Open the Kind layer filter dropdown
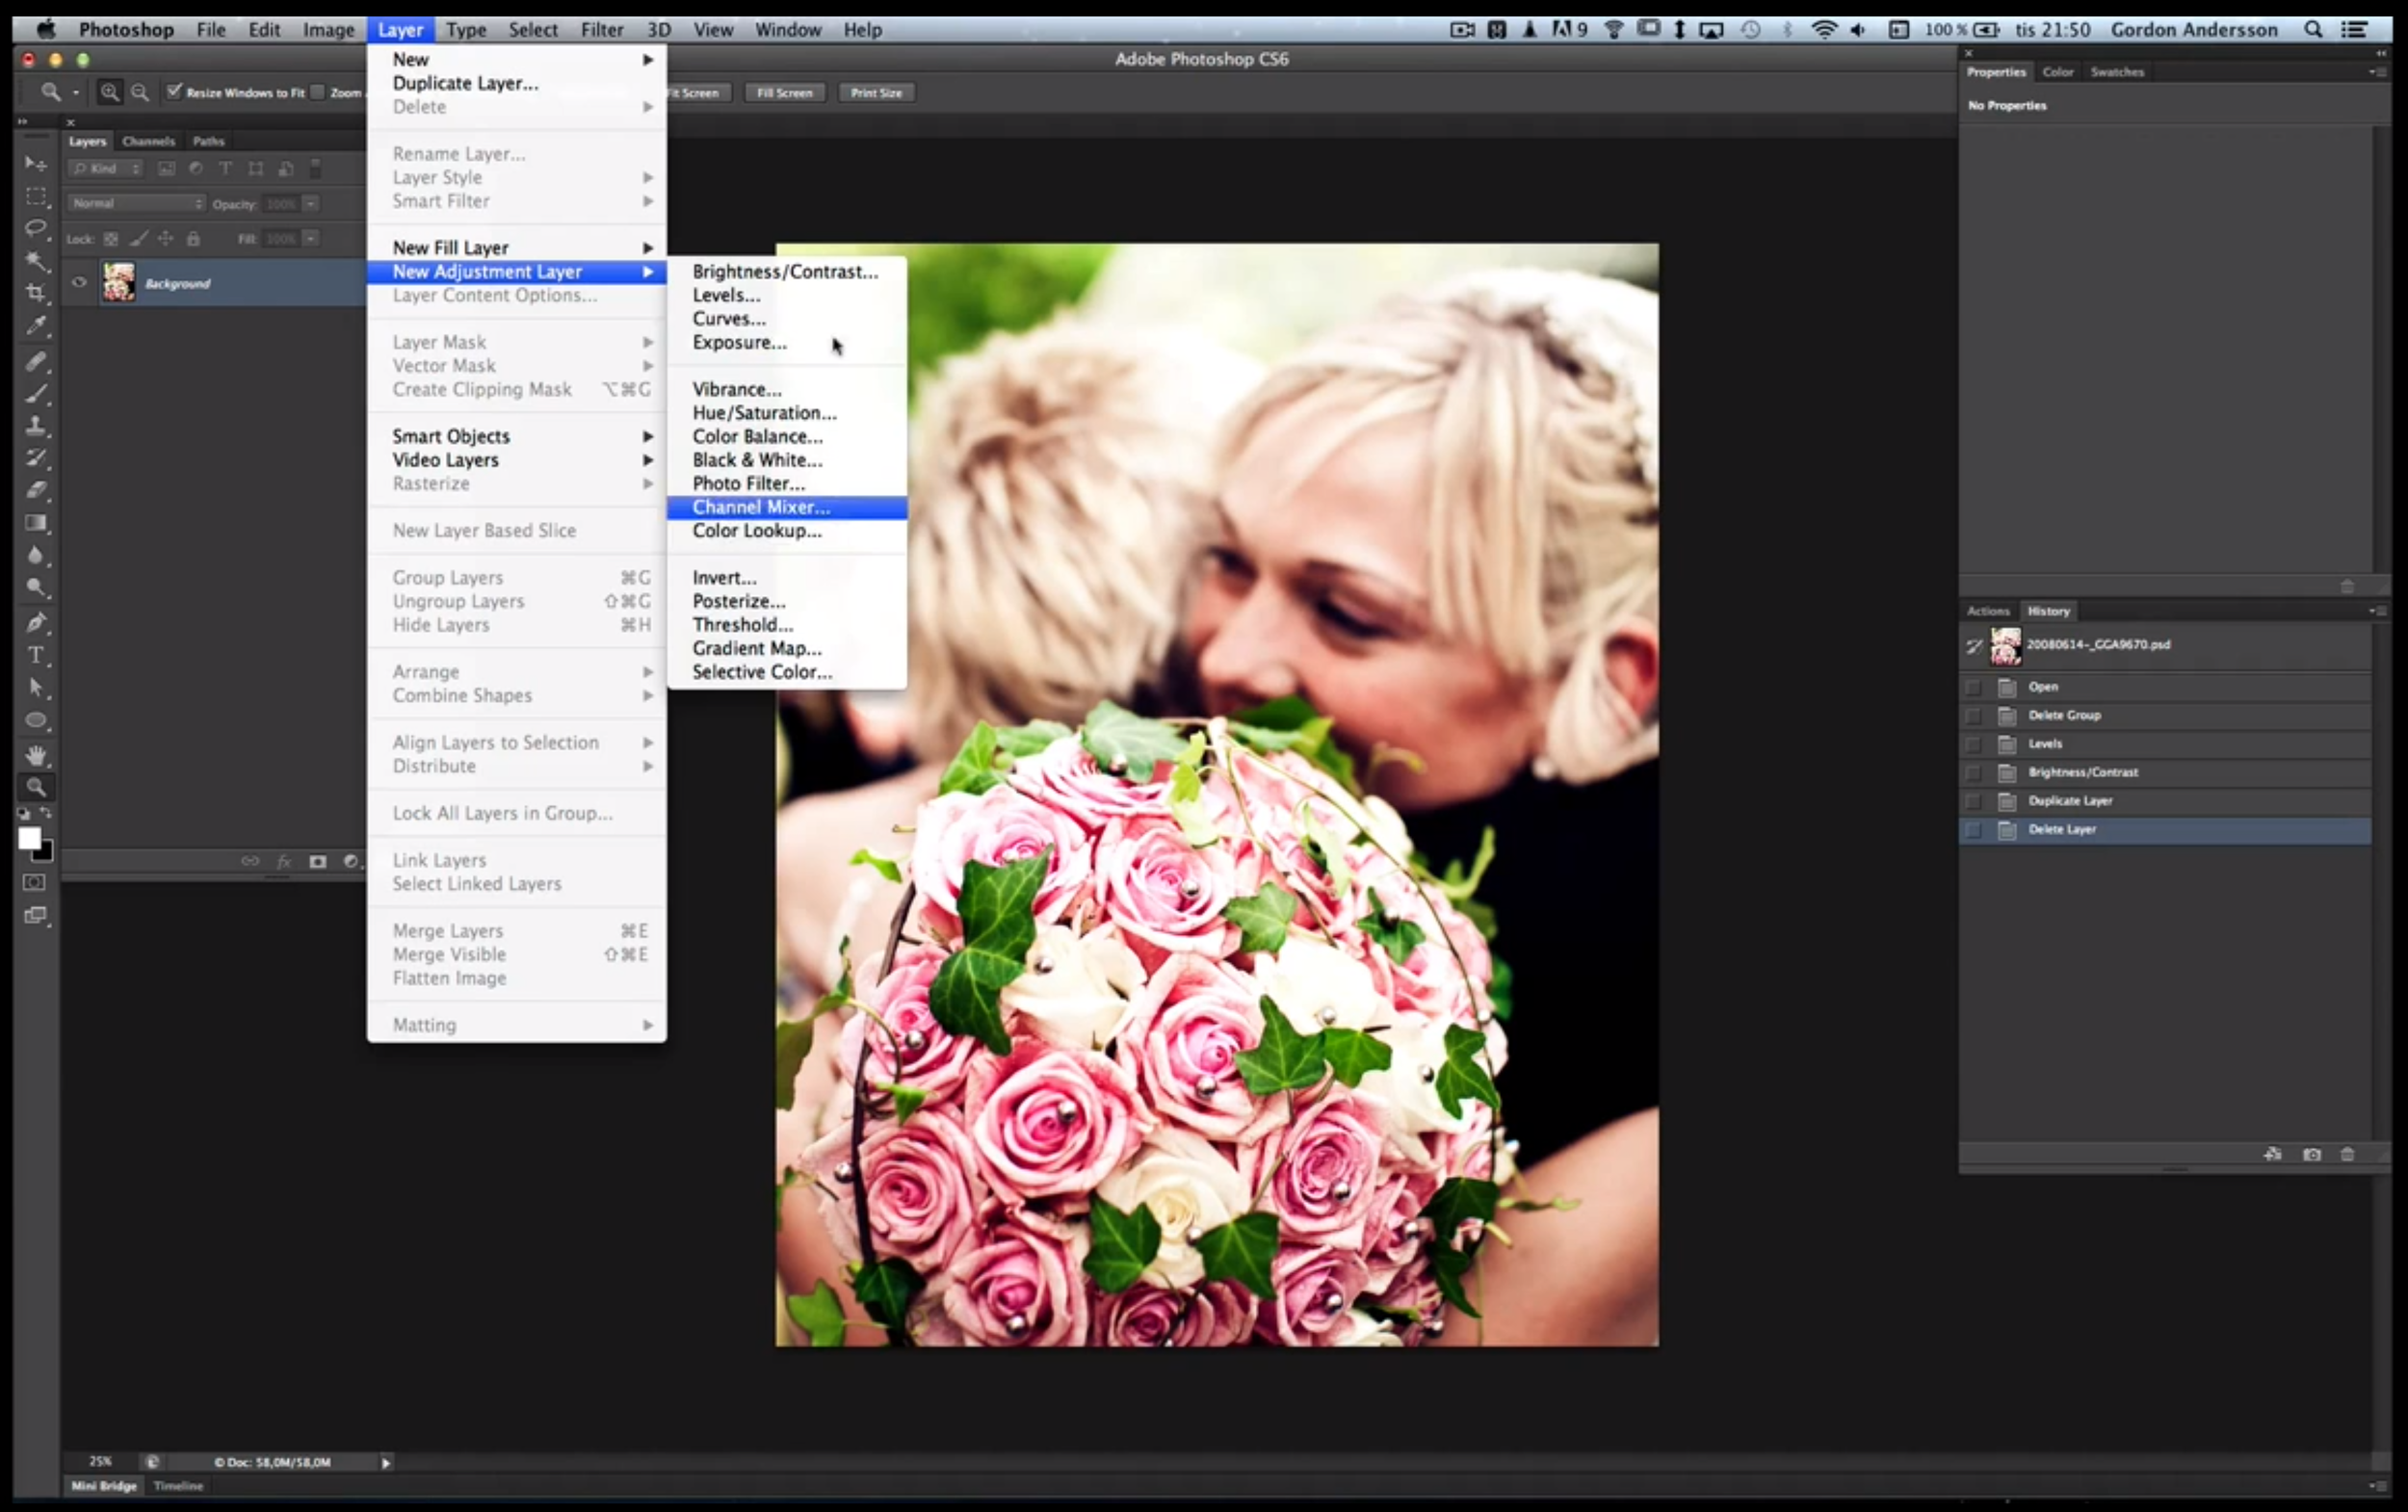This screenshot has width=2408, height=1512. 106,168
